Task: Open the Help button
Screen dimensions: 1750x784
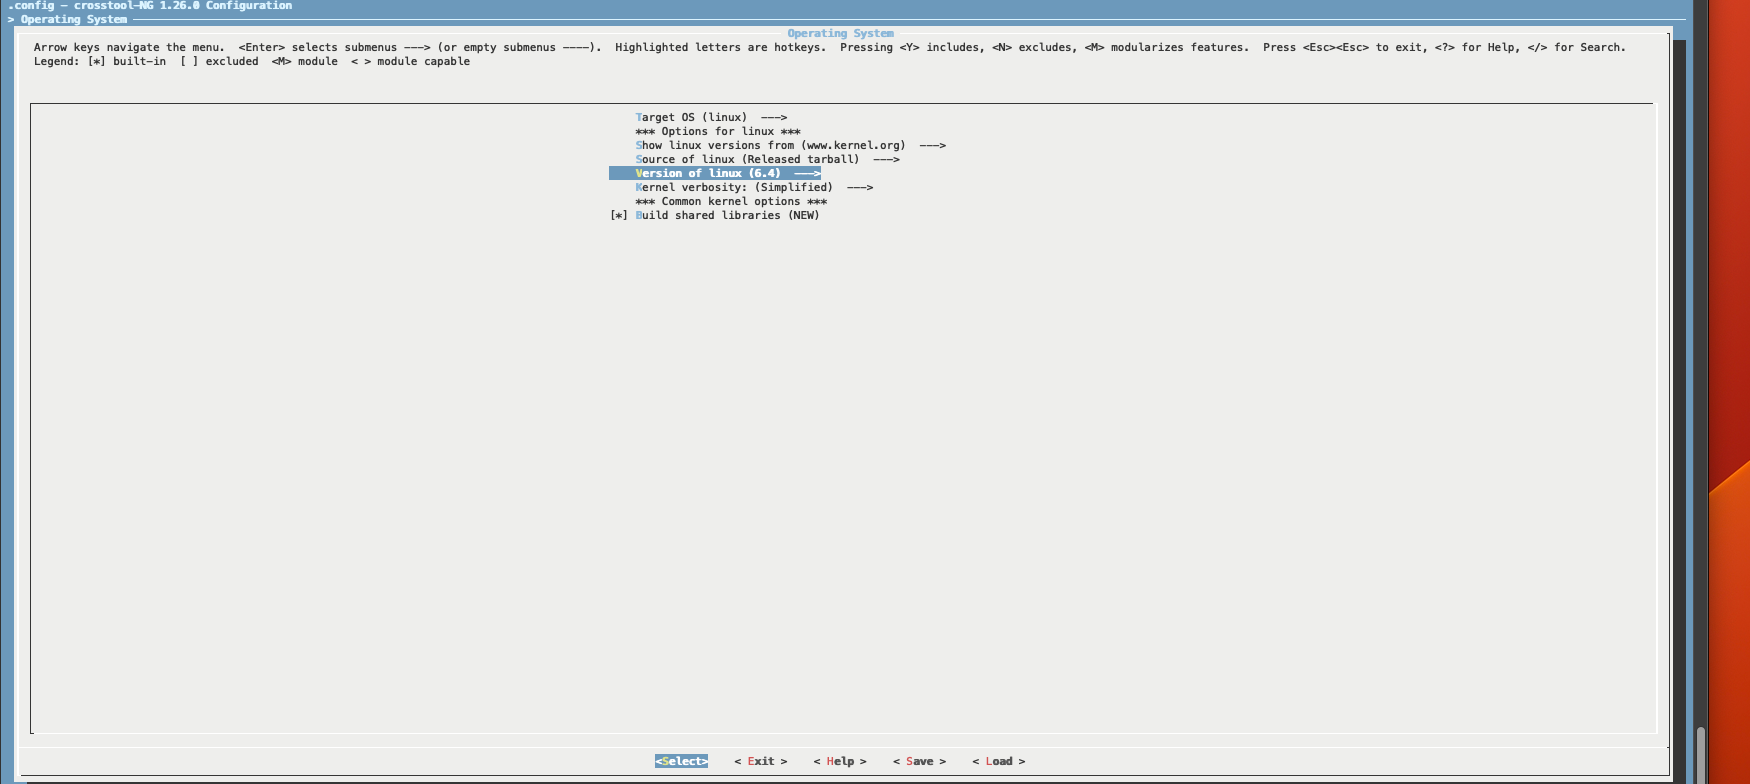Action: [x=840, y=761]
